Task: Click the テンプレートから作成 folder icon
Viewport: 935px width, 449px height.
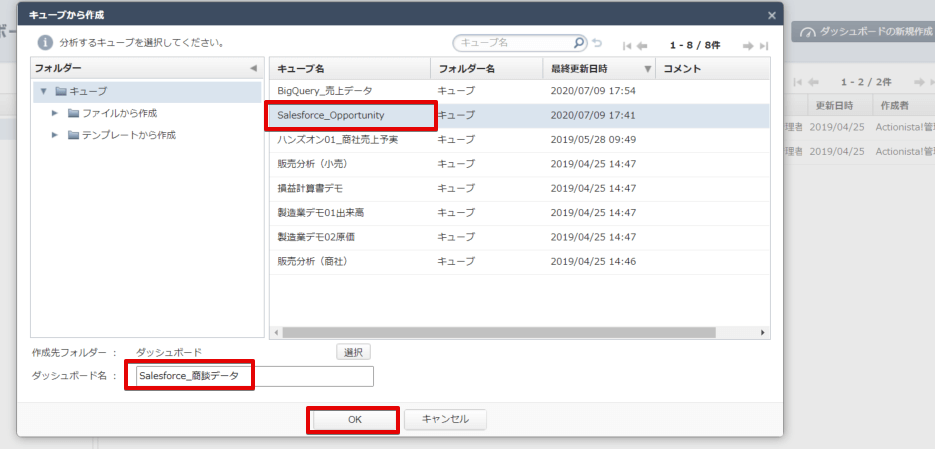Action: [73, 135]
